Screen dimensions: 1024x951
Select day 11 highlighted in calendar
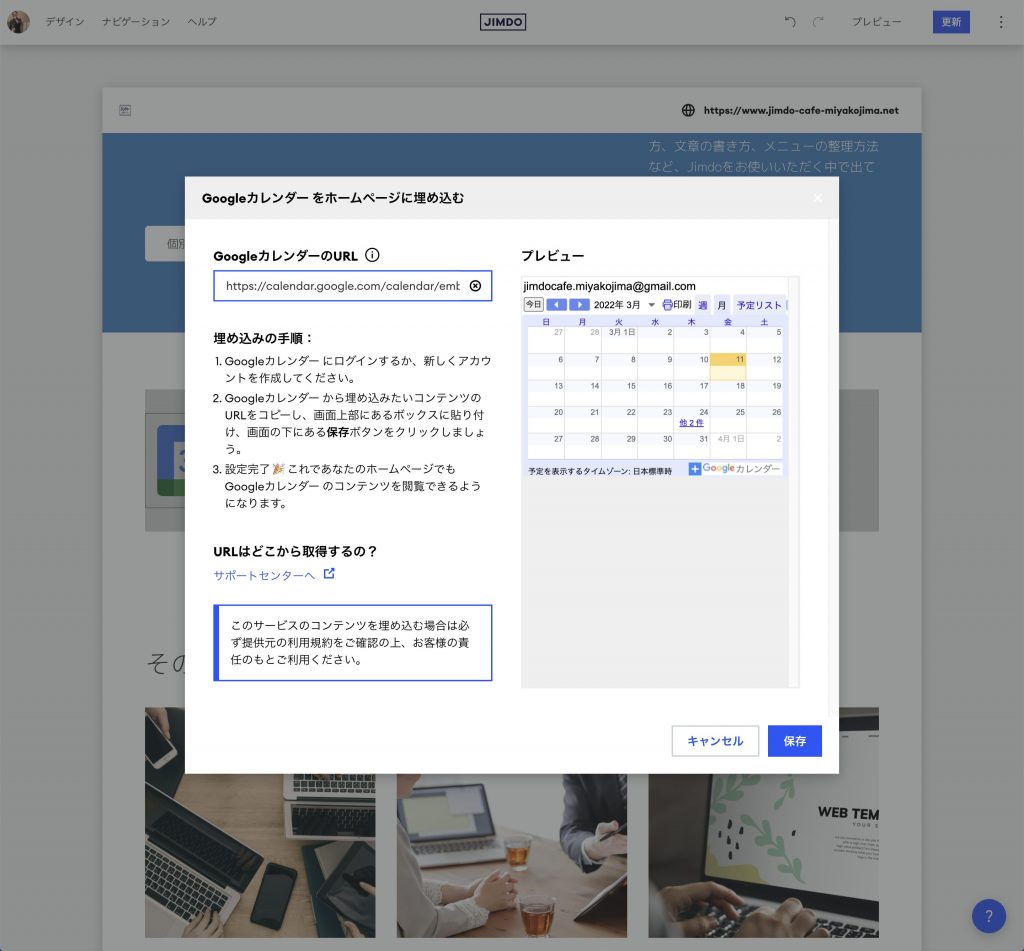click(728, 367)
